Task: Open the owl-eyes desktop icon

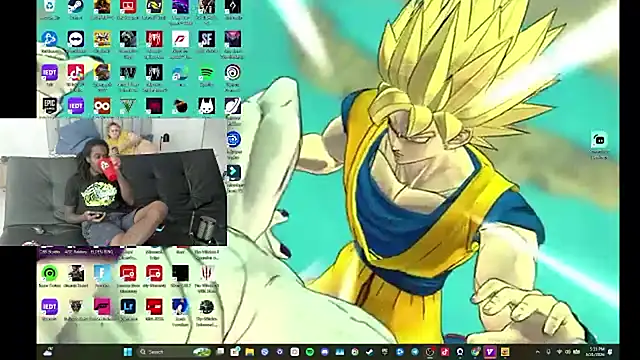Action: point(102,106)
